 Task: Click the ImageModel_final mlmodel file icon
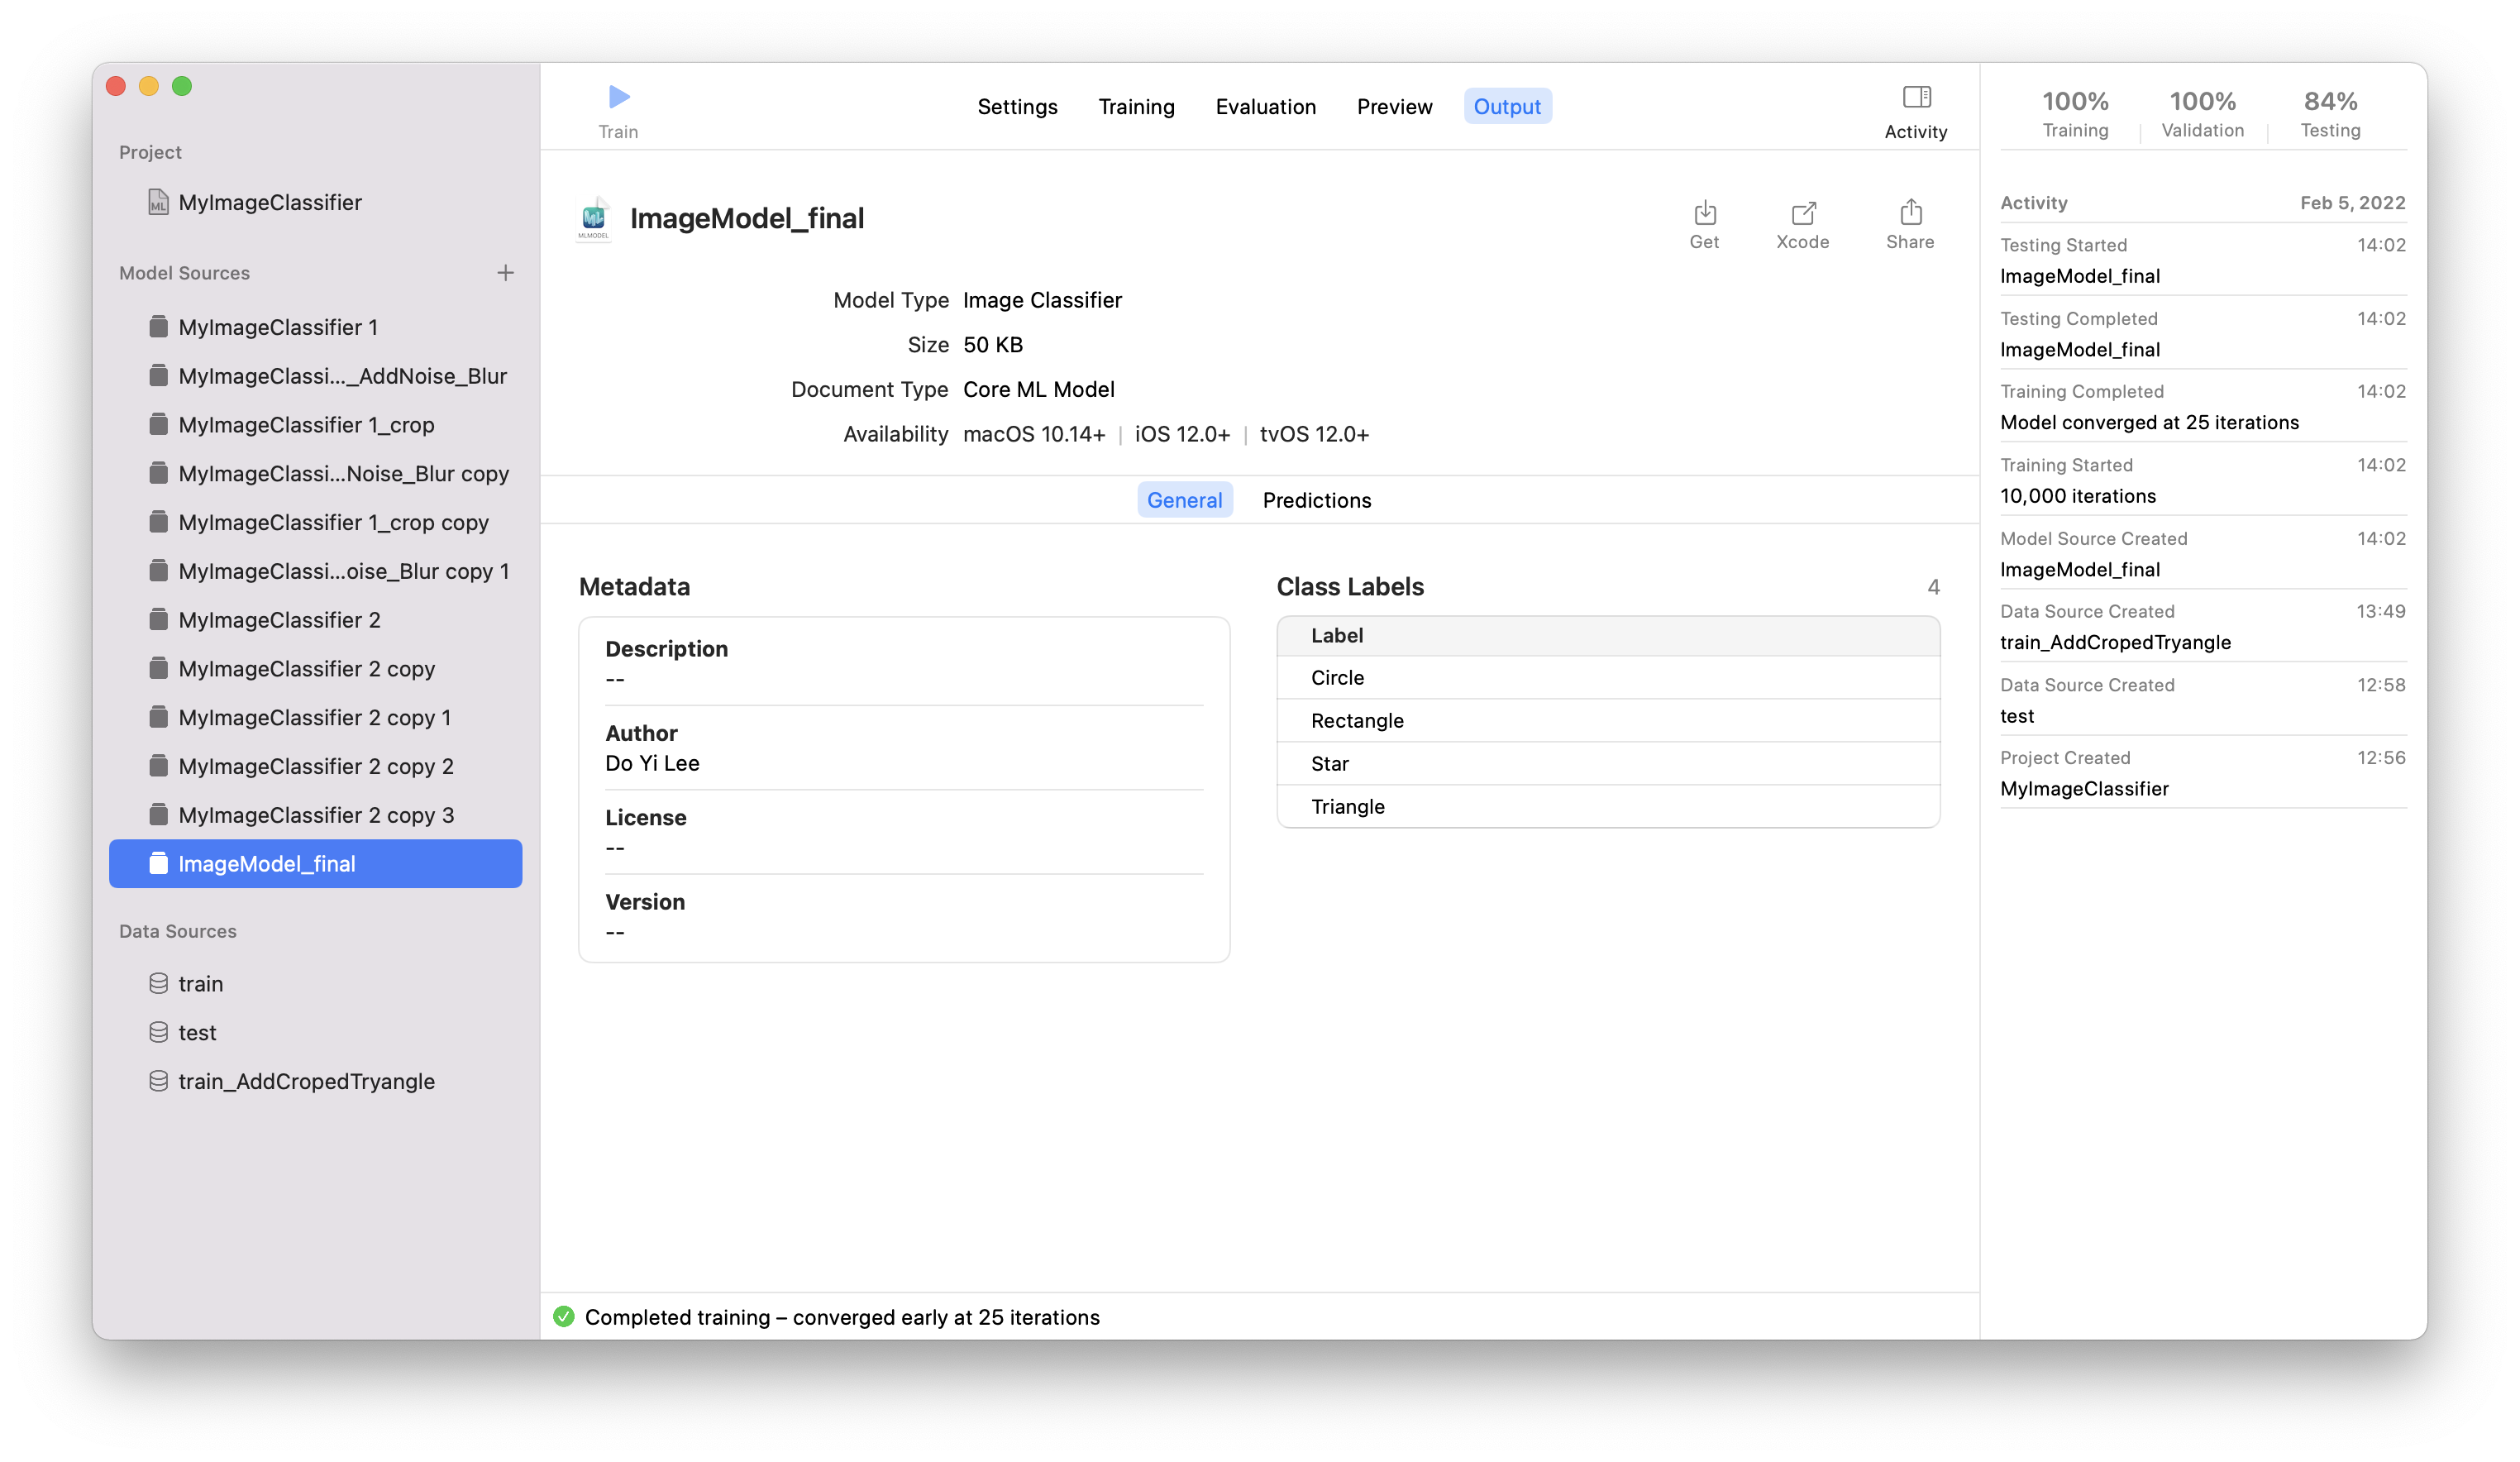[x=593, y=218]
